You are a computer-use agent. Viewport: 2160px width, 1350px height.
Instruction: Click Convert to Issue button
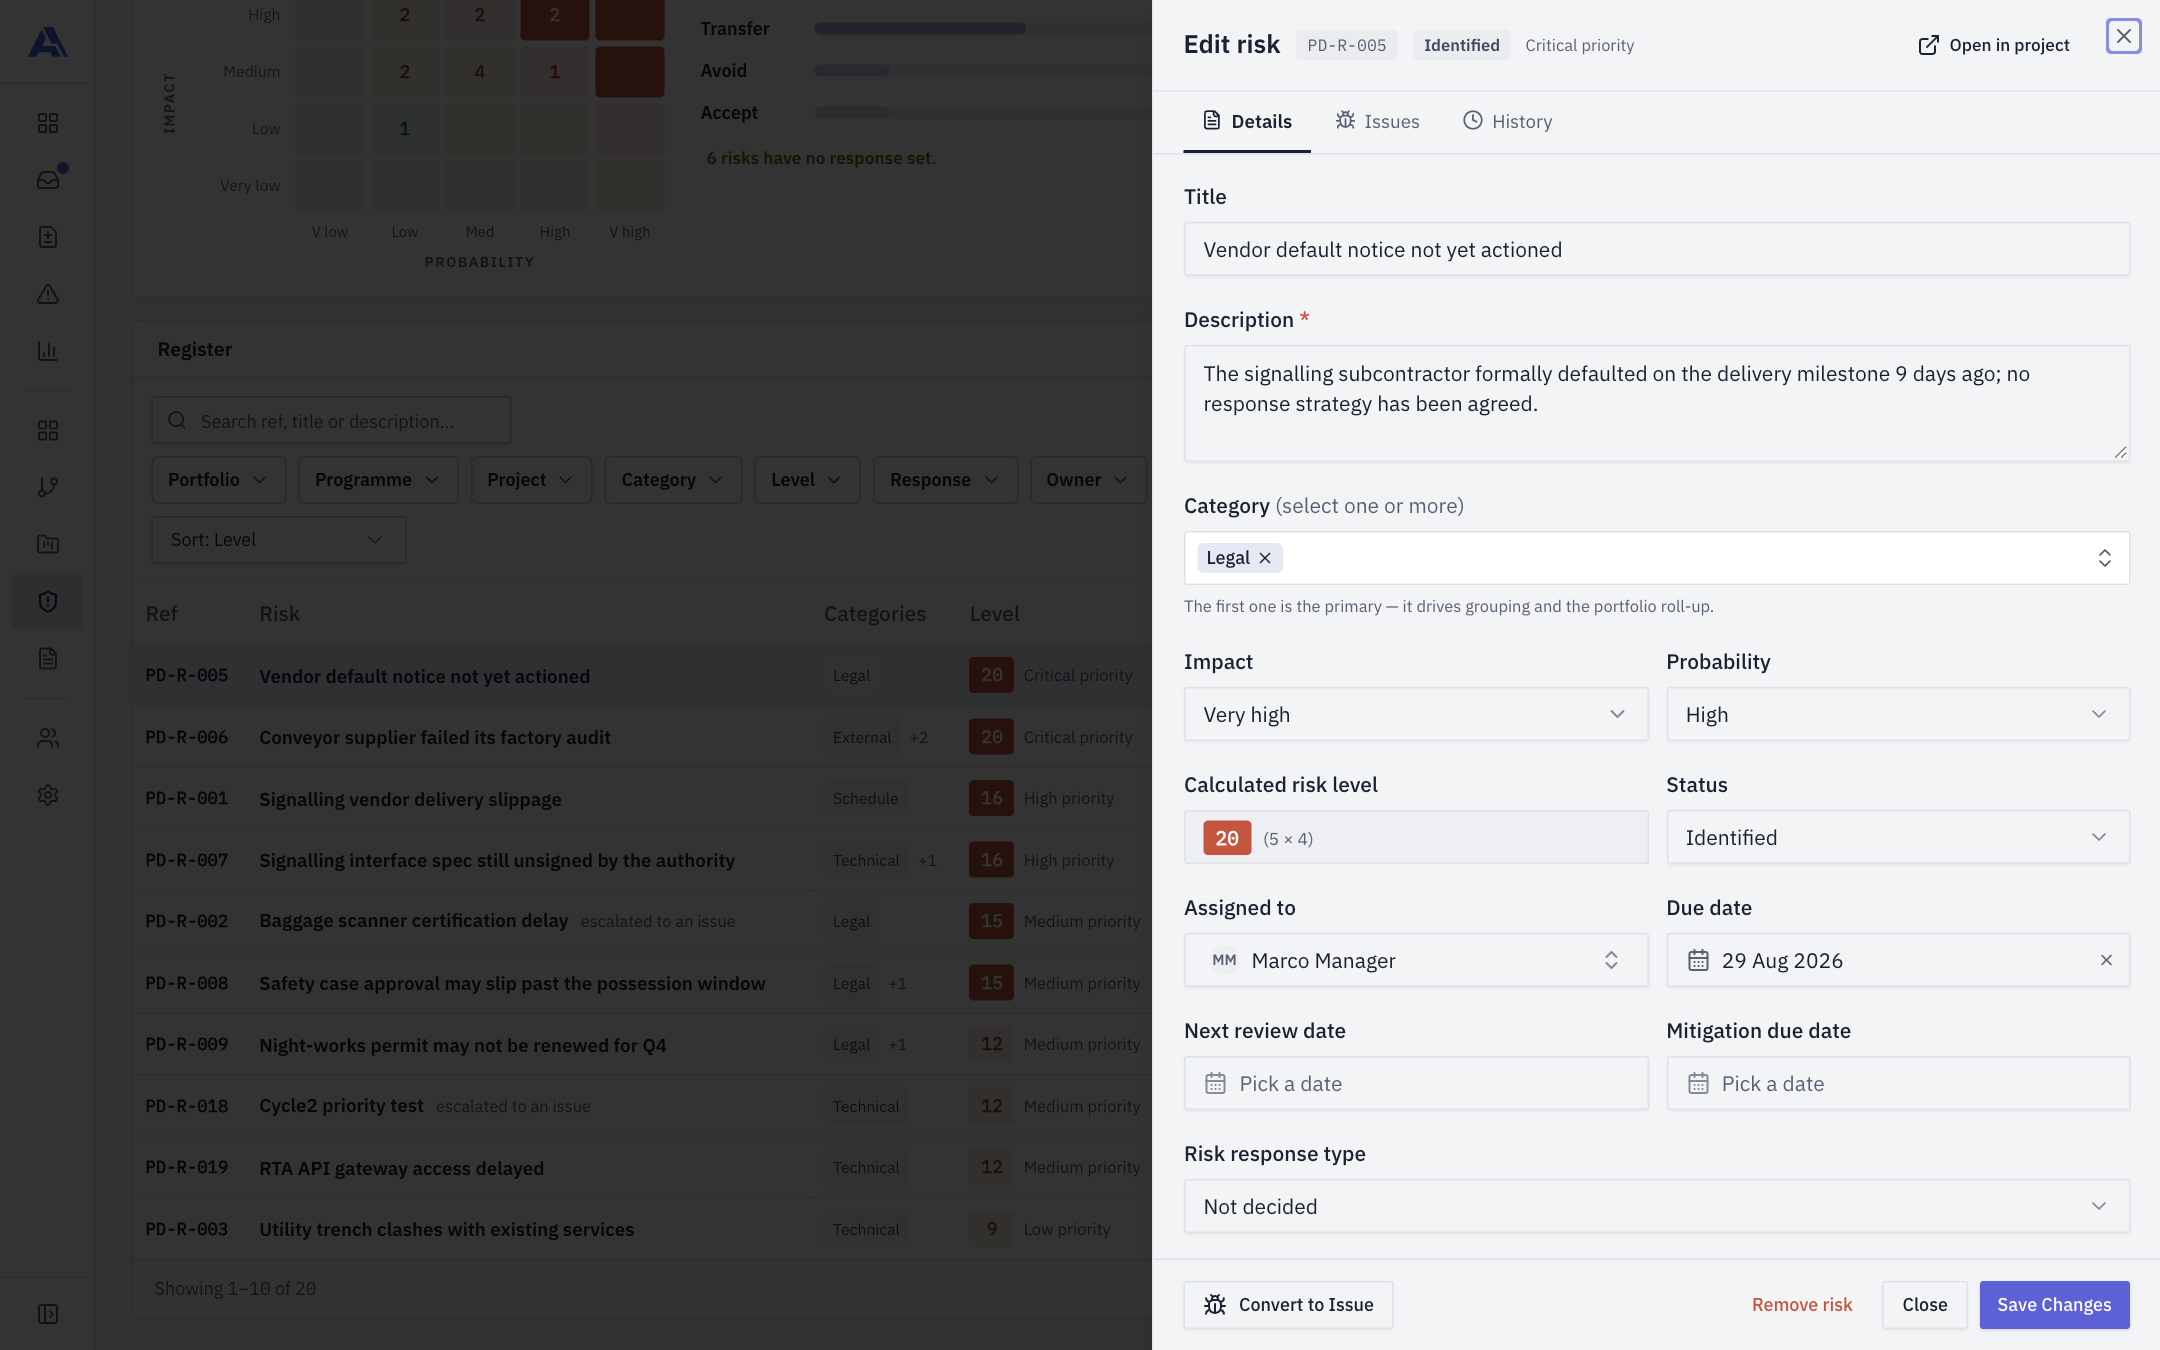(1288, 1305)
